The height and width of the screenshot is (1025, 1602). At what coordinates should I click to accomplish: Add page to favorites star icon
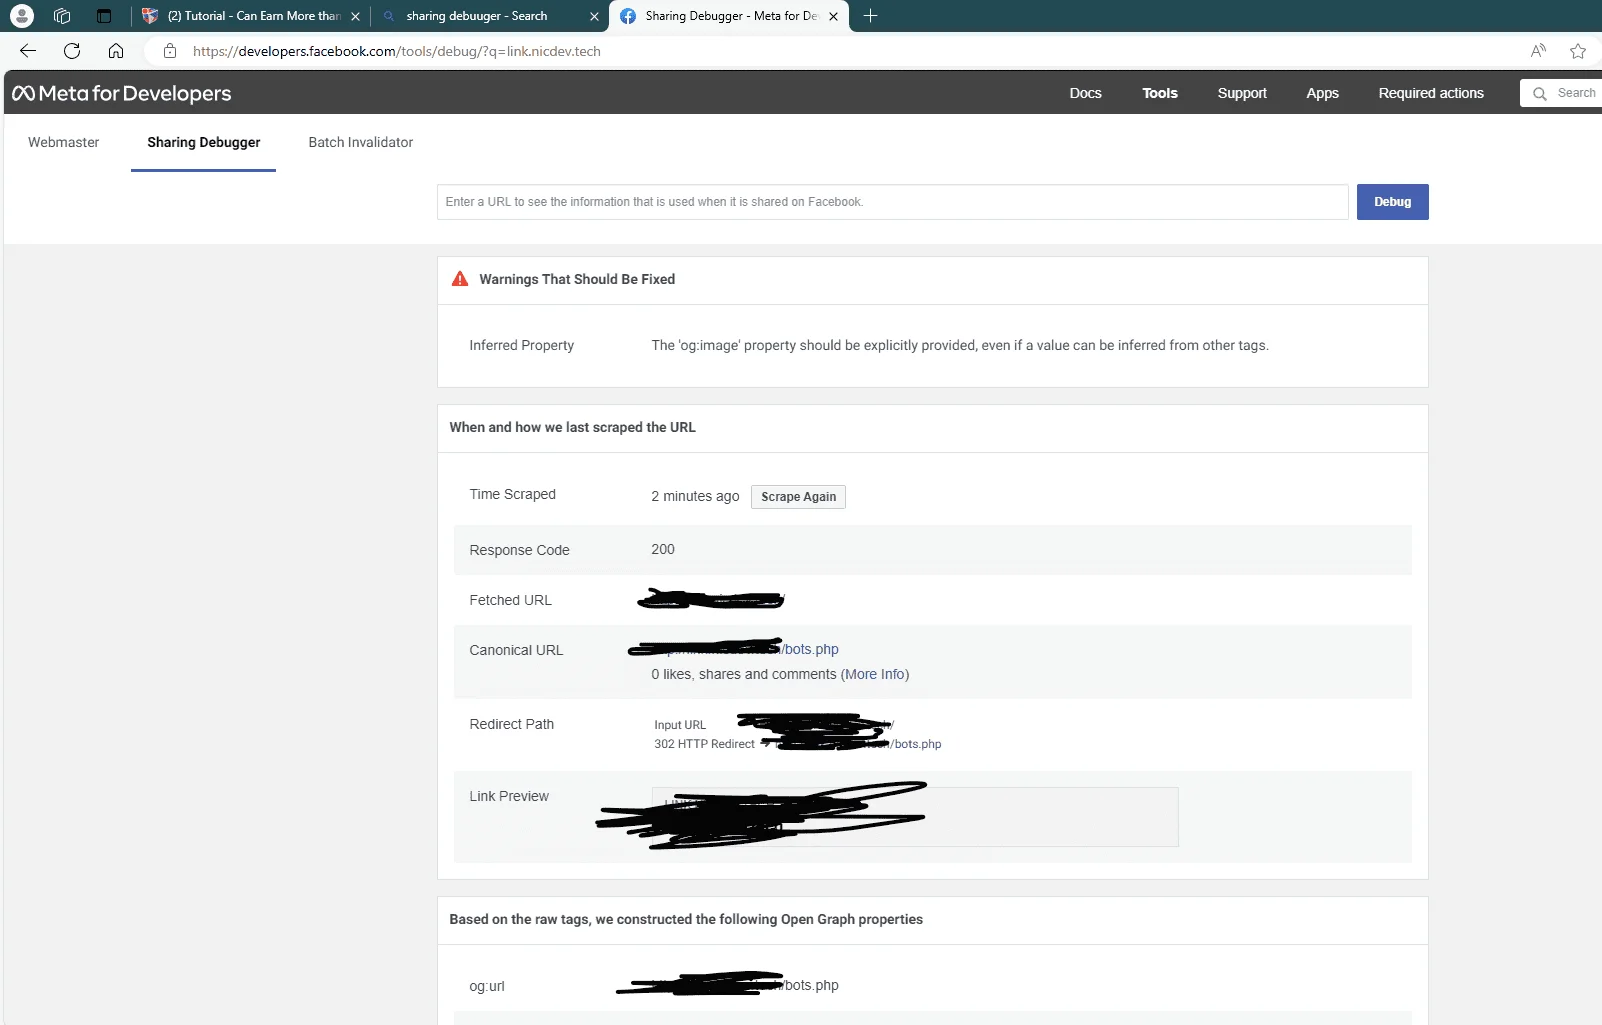click(x=1578, y=51)
